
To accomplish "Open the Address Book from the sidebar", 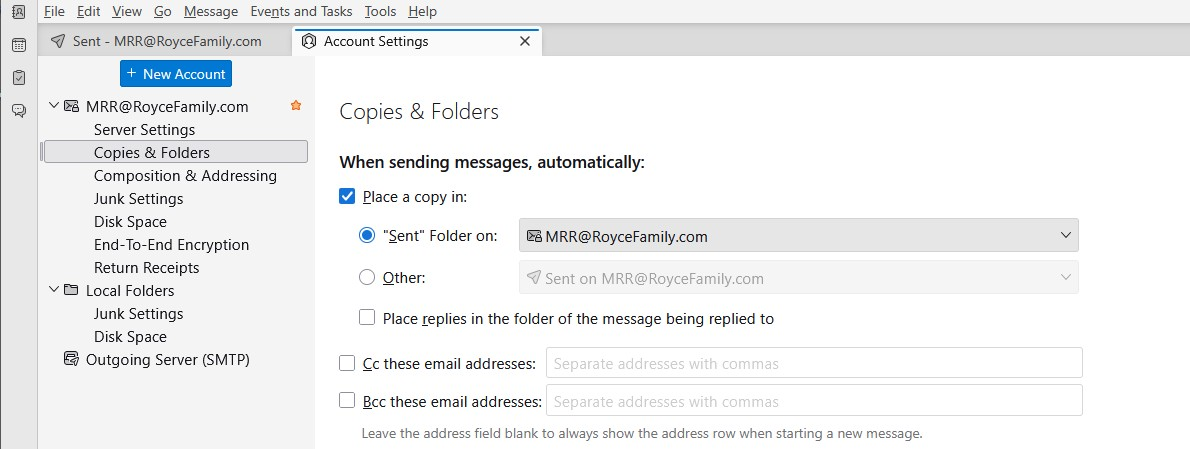I will 18,12.
